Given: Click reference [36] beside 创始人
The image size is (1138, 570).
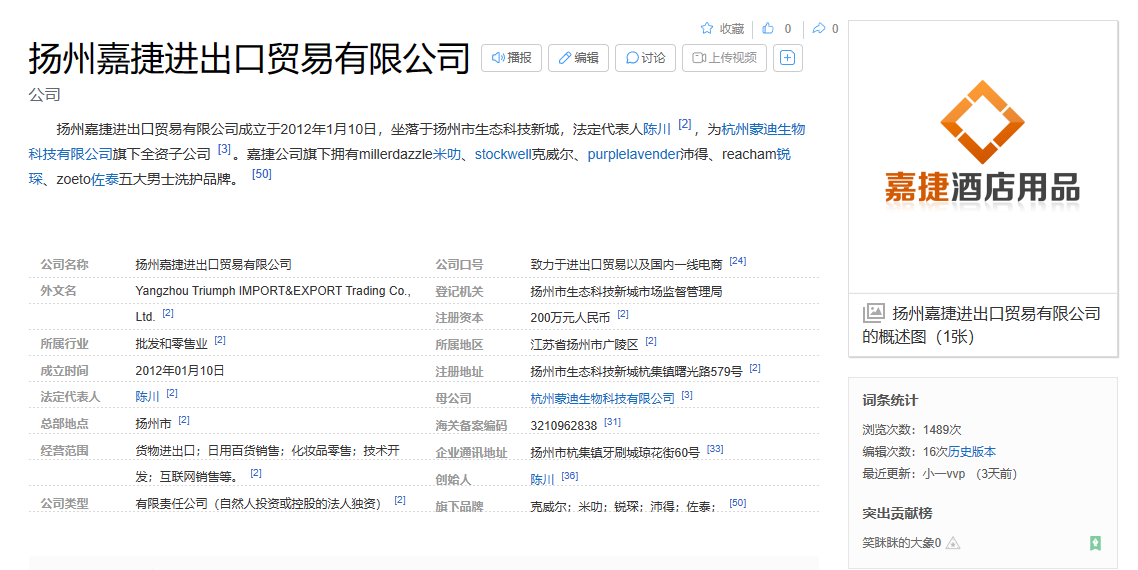Looking at the screenshot, I should tap(570, 476).
